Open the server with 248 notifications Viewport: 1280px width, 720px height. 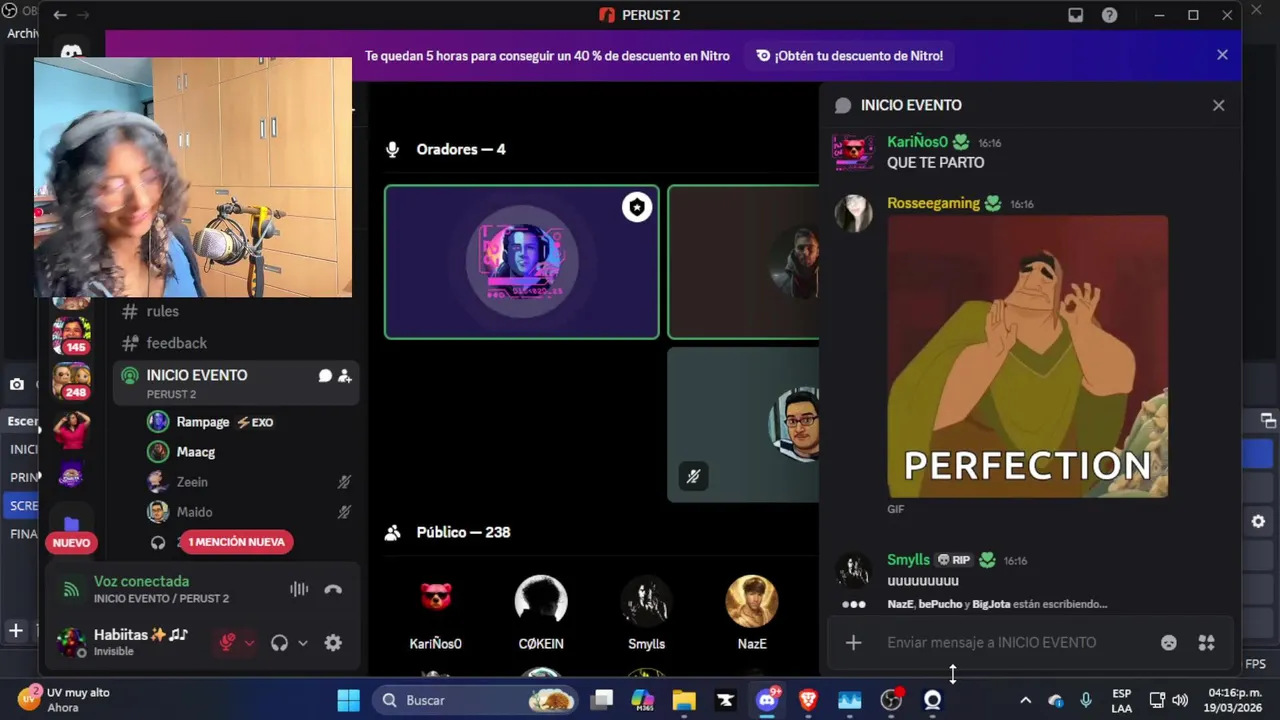[x=71, y=380]
